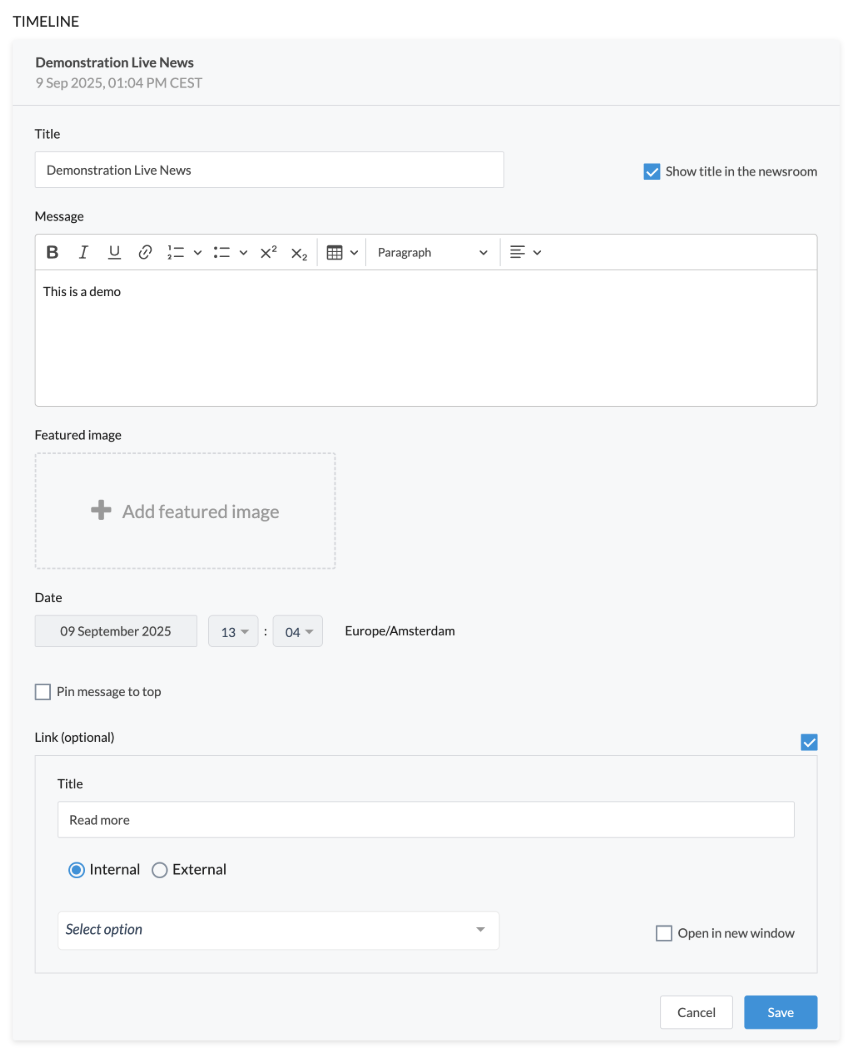Screen dimensions: 860x1056
Task: Apply subscript formatting
Action: pyautogui.click(x=299, y=253)
